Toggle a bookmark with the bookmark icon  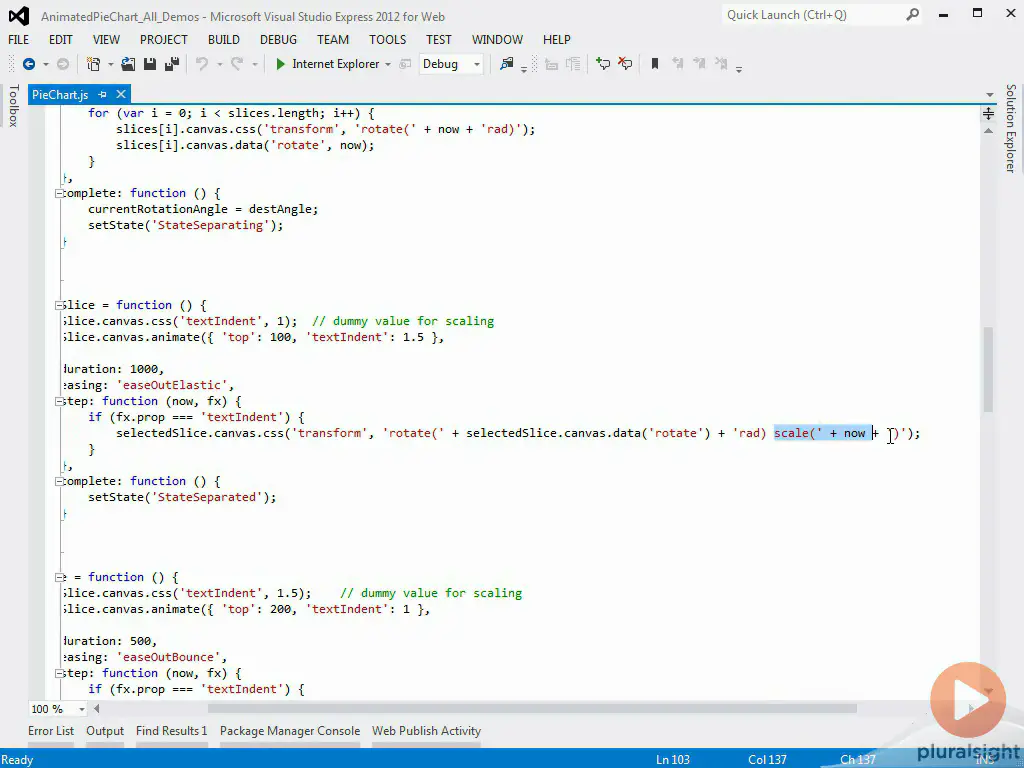(x=655, y=64)
